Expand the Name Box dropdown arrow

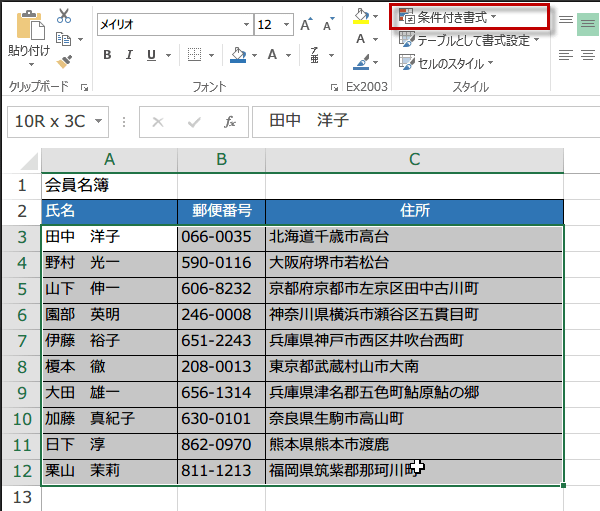(x=99, y=122)
